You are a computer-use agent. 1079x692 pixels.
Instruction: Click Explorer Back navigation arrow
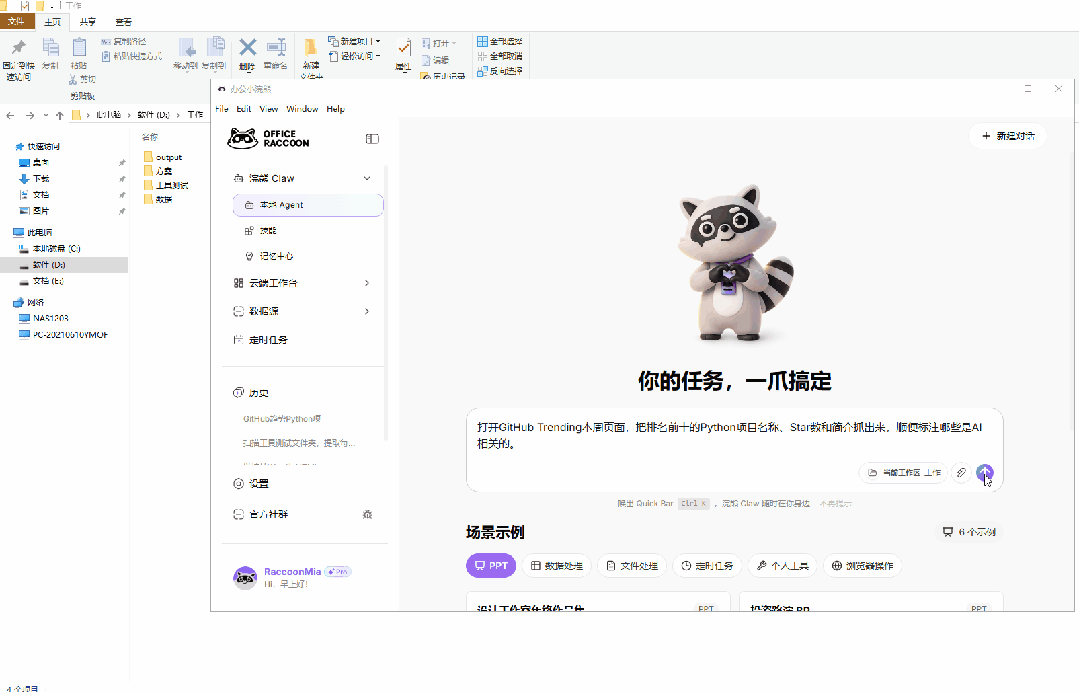(10, 115)
